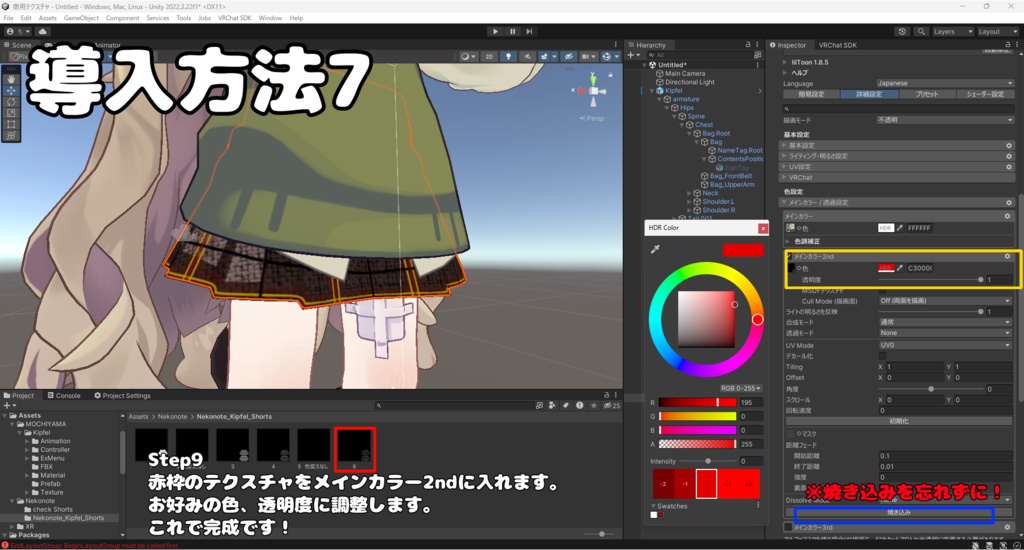Collapse the Swatches section
The height and width of the screenshot is (550, 1024).
point(653,506)
